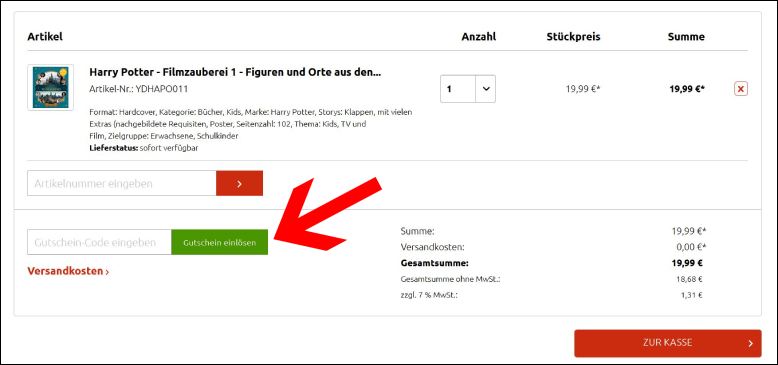Click the Stückpreis column header

coord(574,37)
